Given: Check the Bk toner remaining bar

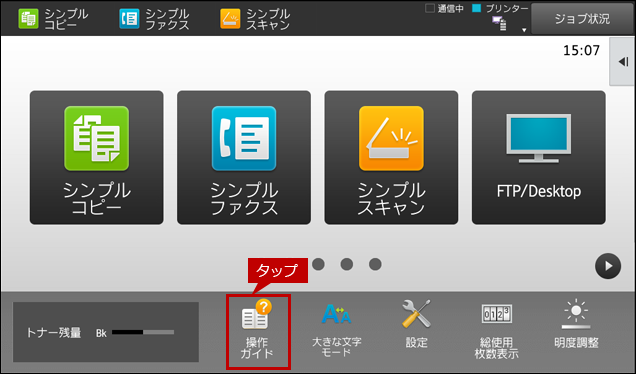Looking at the screenshot, I should [x=143, y=332].
